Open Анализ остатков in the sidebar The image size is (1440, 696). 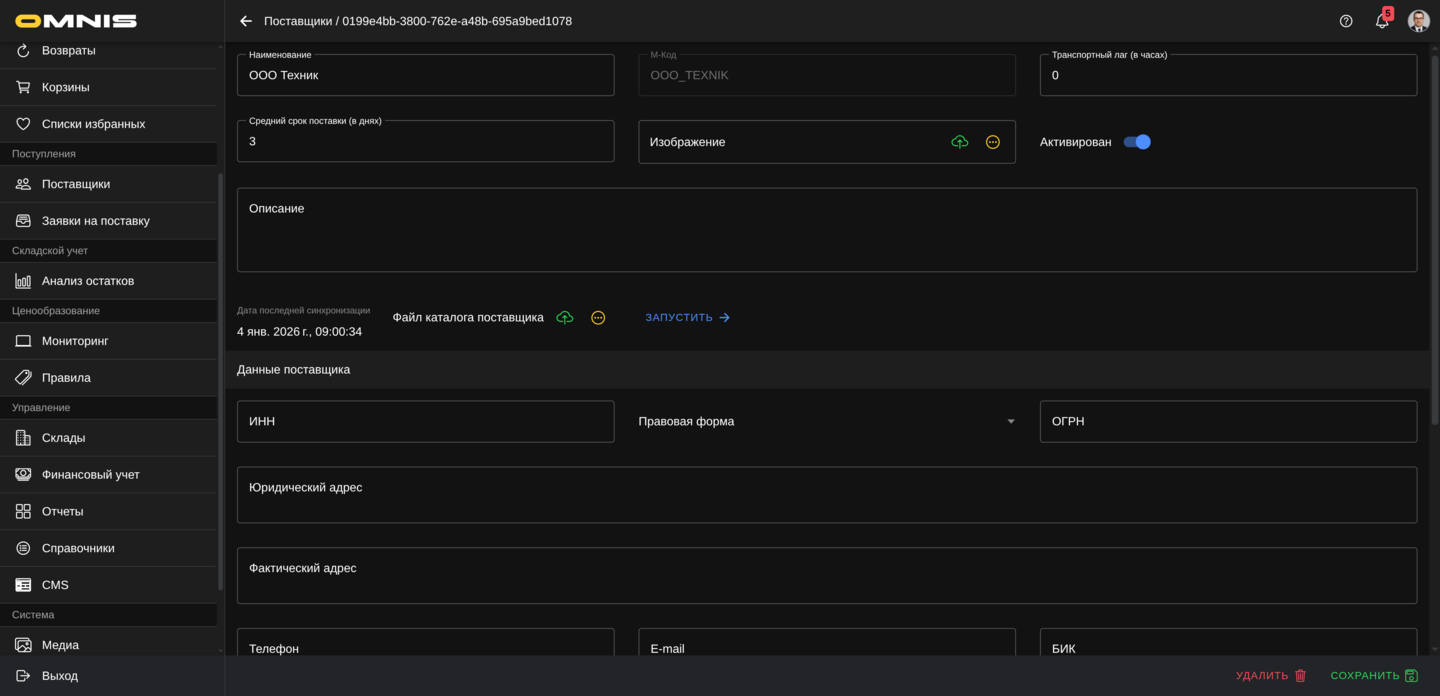[x=88, y=281]
